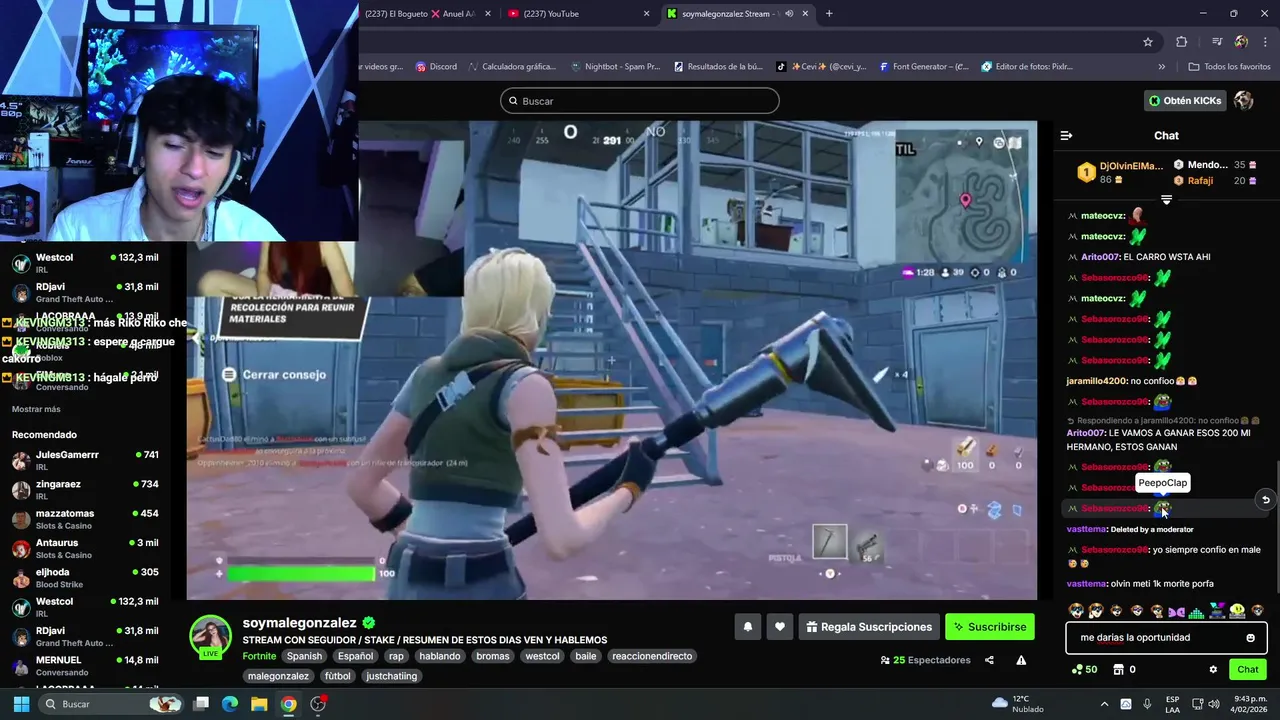
Task: Show more bookmarks with the double chevron
Action: click(x=1161, y=67)
